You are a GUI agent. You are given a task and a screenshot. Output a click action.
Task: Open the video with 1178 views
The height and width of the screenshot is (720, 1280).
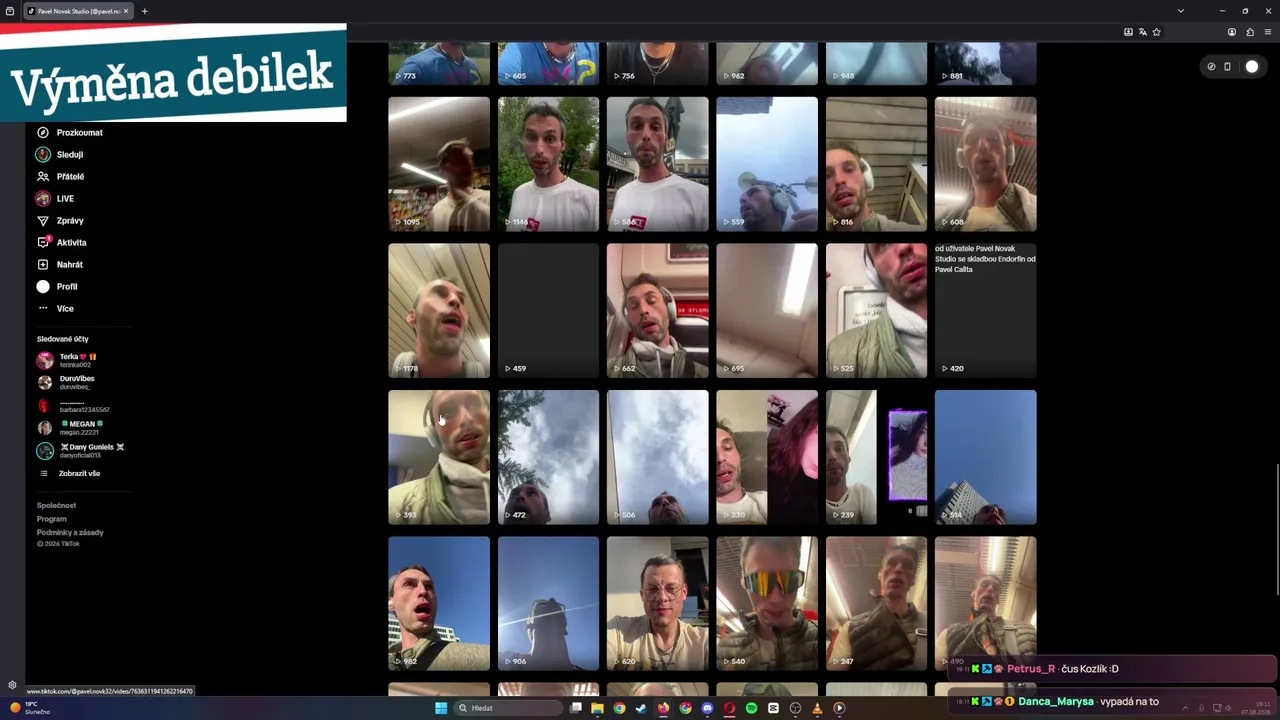(439, 311)
